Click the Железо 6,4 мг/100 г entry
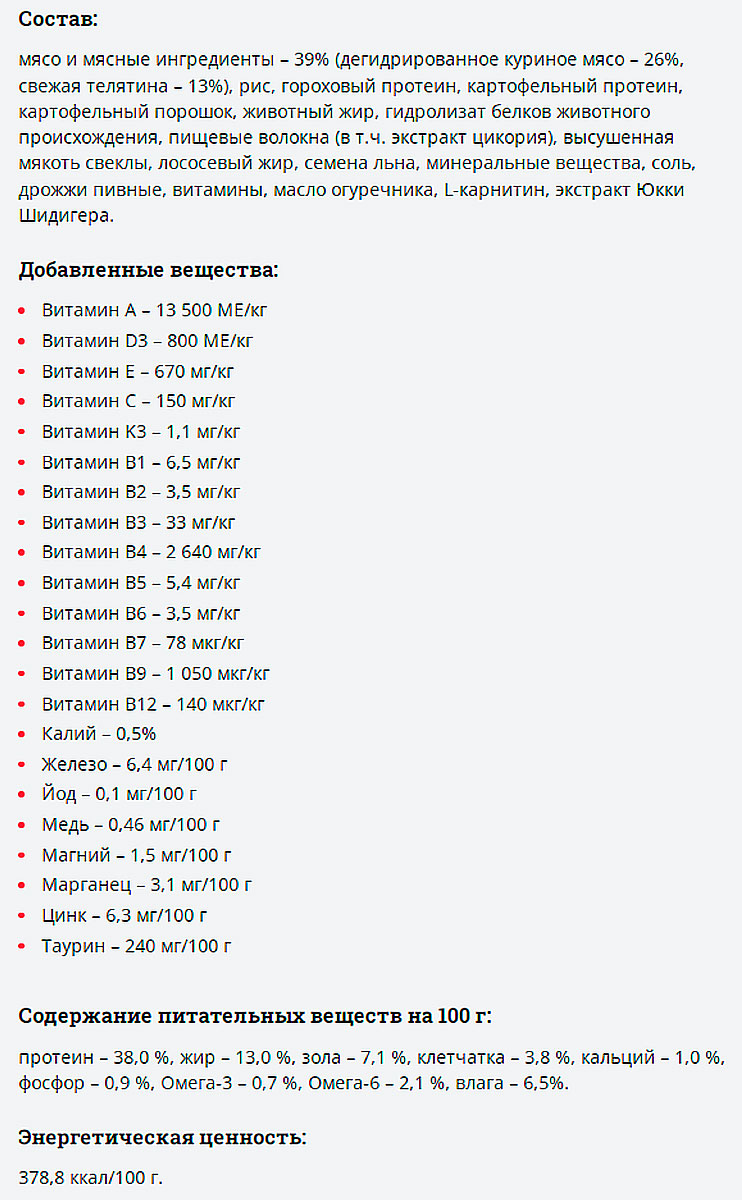The width and height of the screenshot is (742, 1200). pyautogui.click(x=135, y=765)
